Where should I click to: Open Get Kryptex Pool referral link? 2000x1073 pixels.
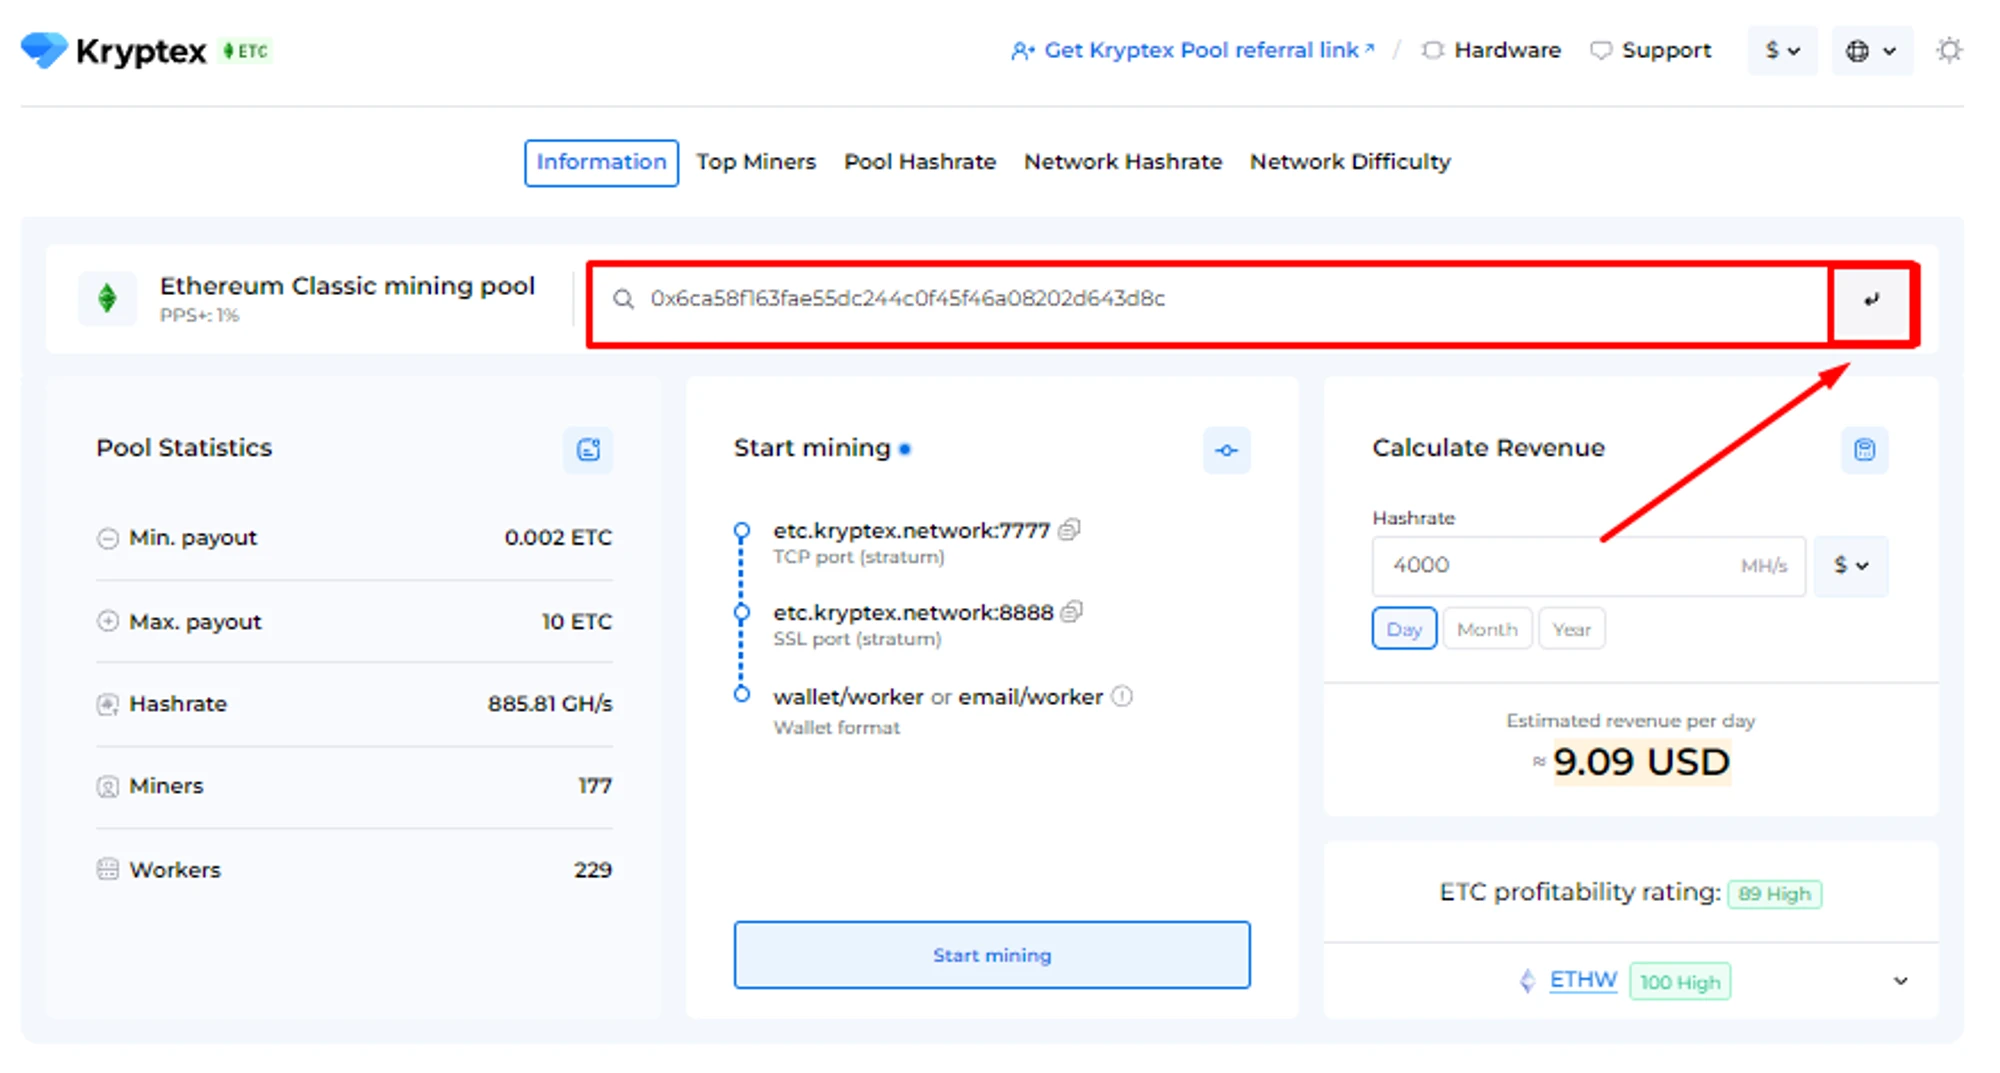(1200, 50)
